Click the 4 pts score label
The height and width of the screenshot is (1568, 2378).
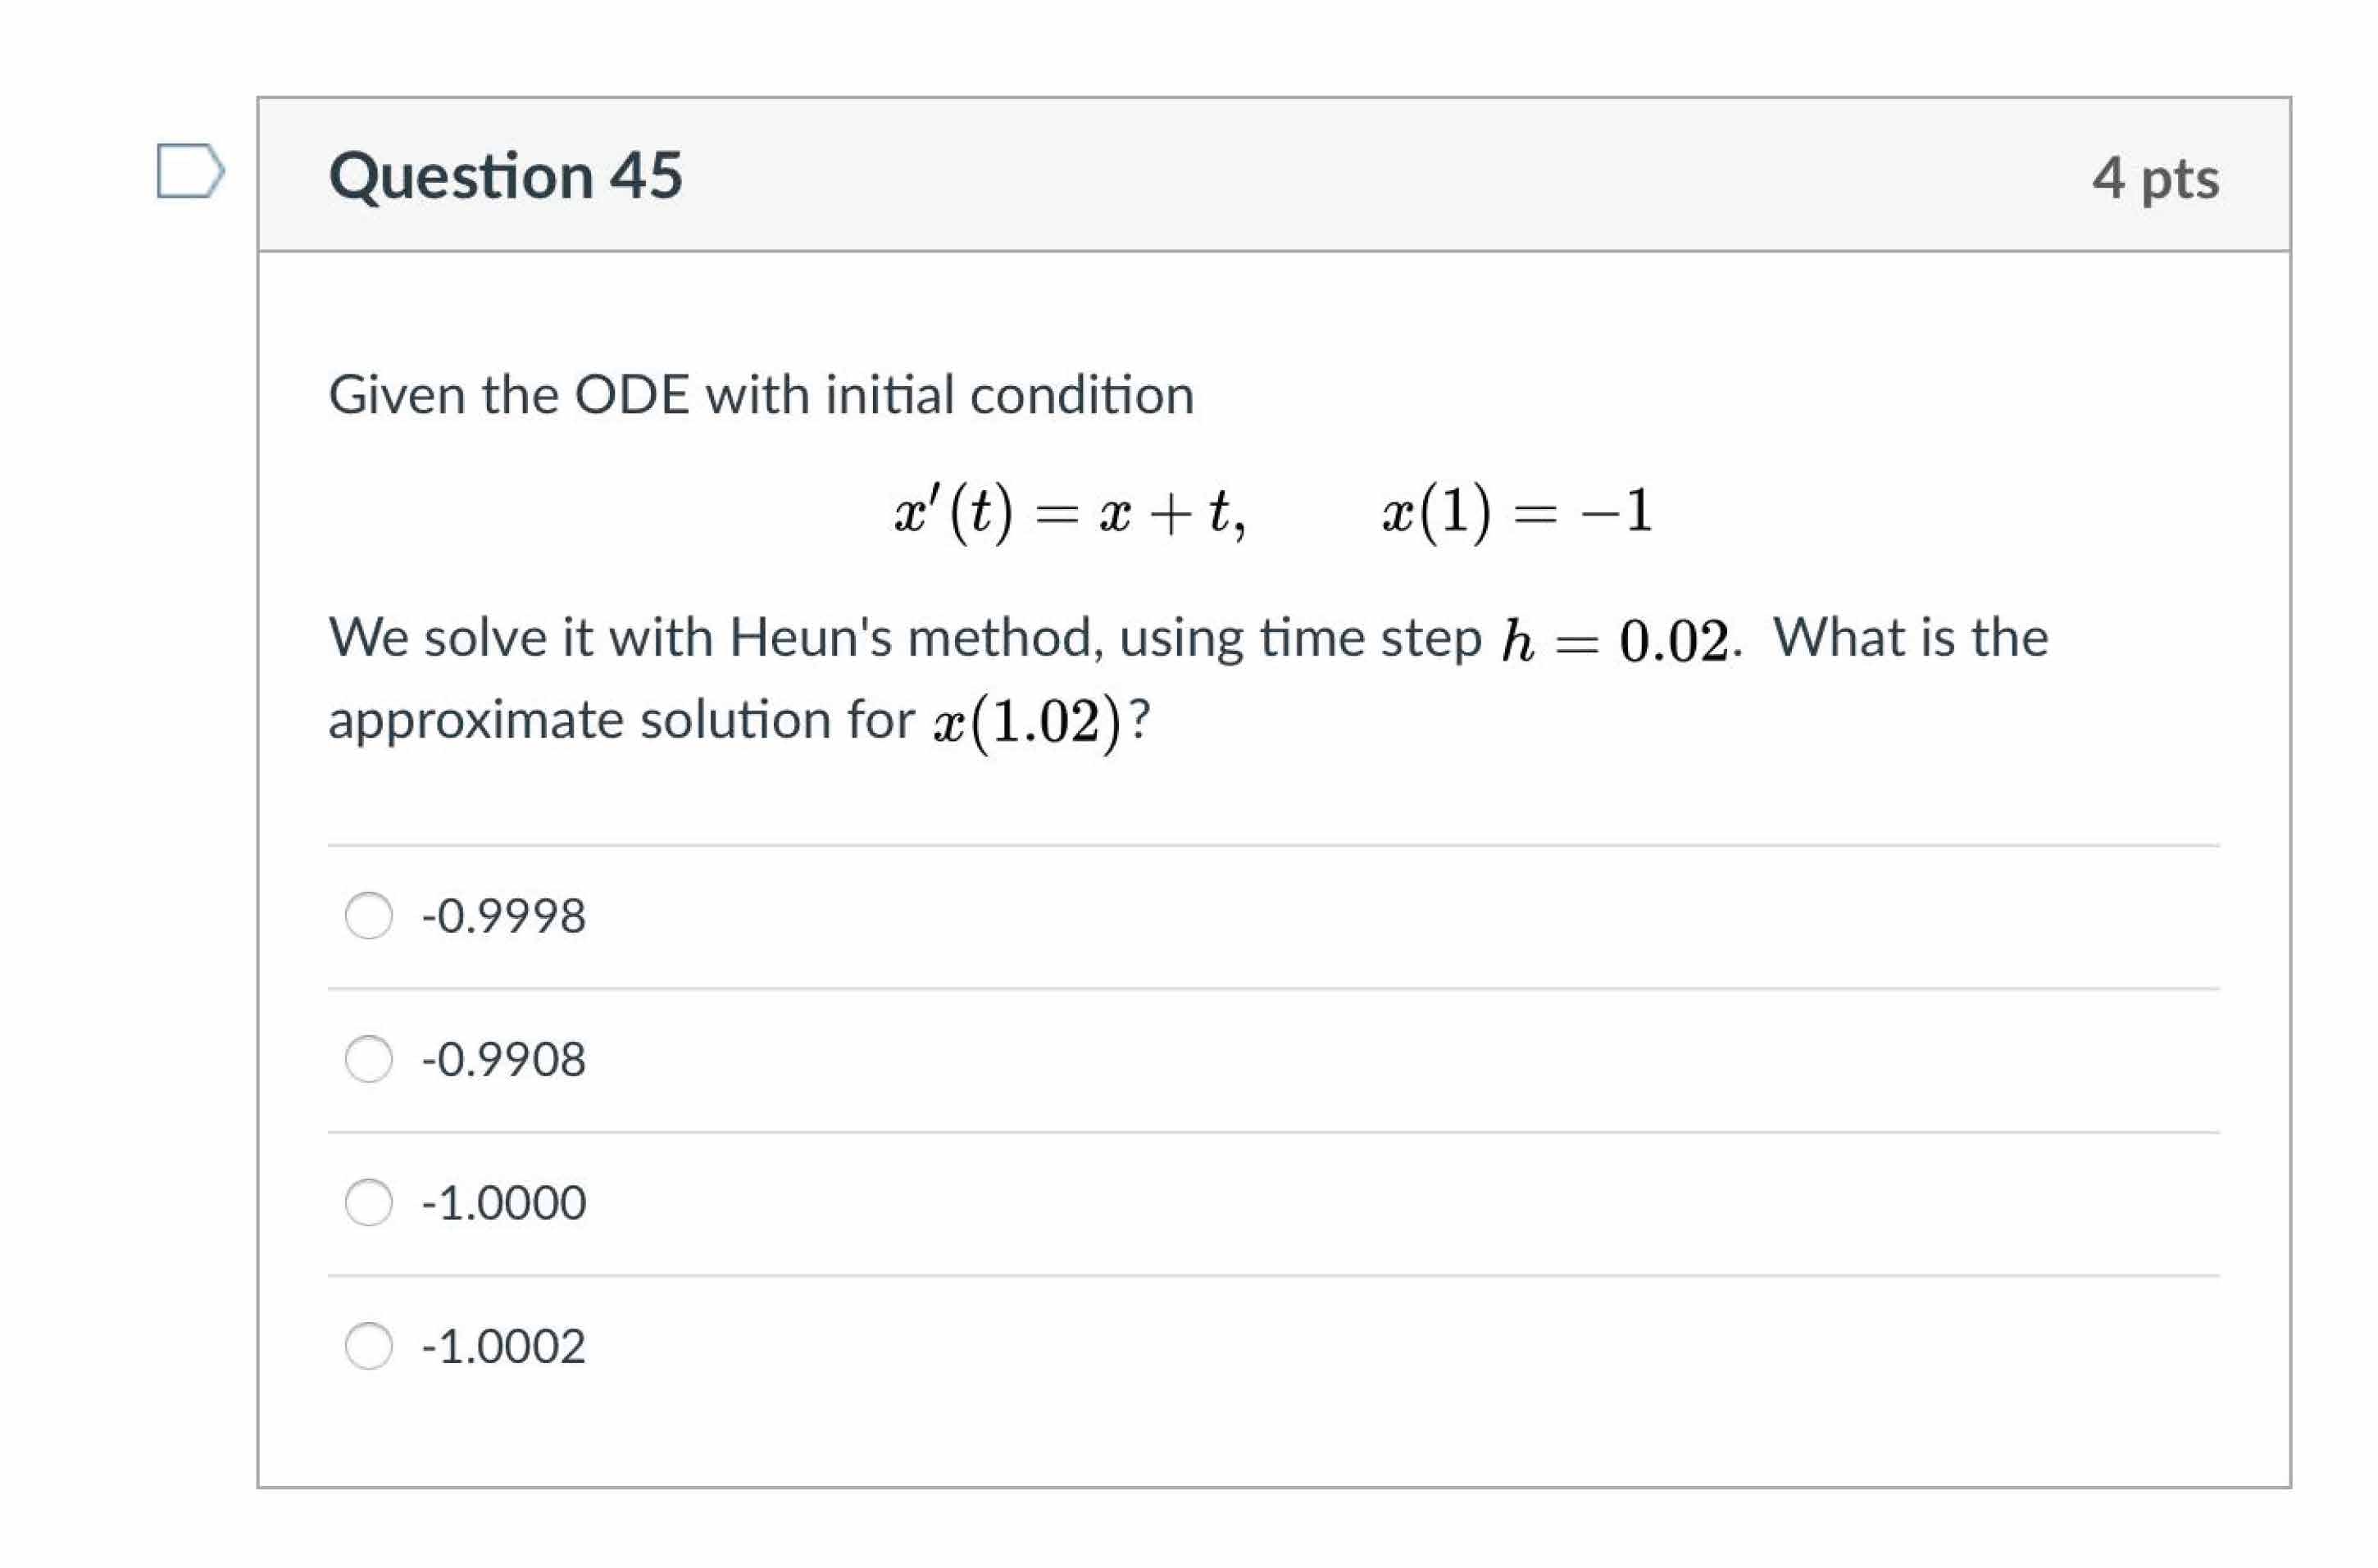pos(2154,178)
